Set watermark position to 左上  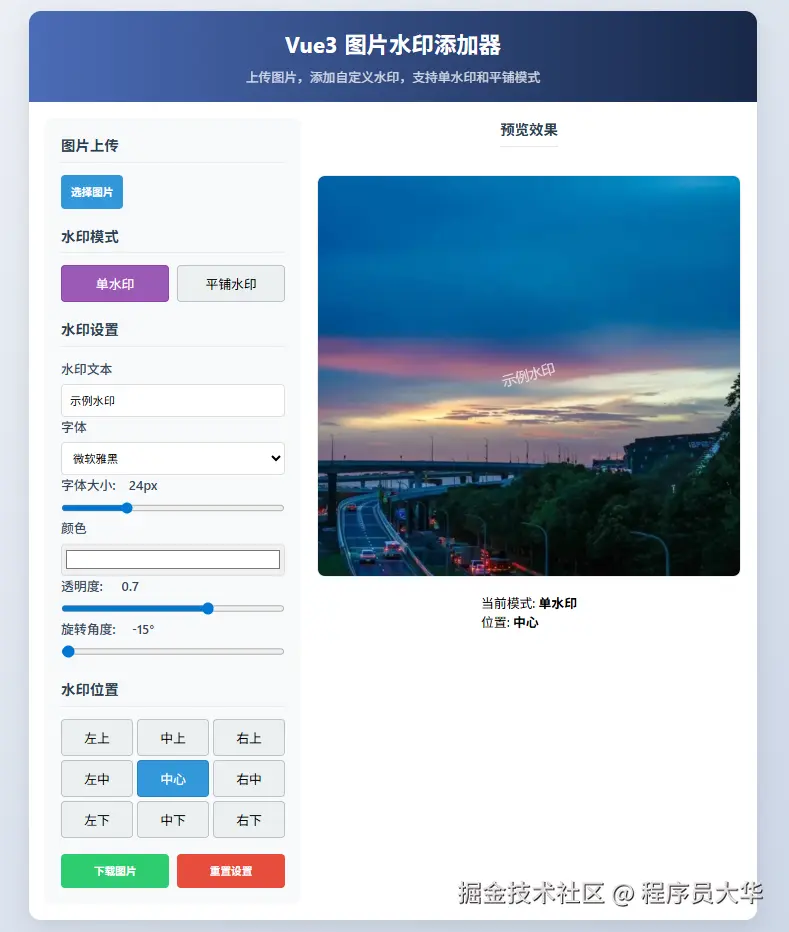97,738
